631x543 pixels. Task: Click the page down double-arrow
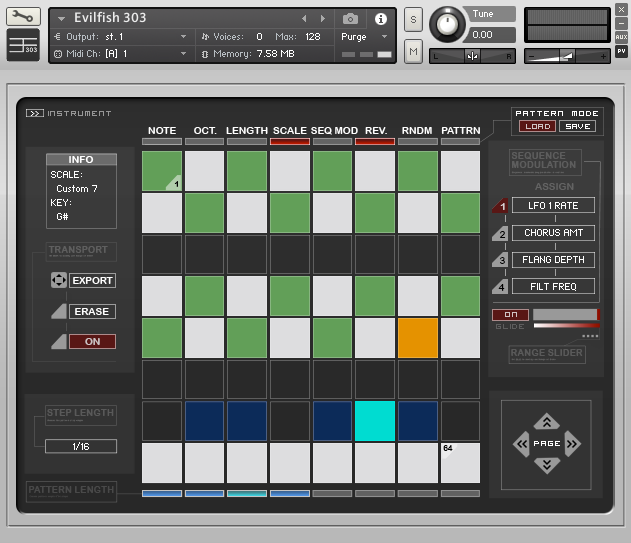(546, 464)
